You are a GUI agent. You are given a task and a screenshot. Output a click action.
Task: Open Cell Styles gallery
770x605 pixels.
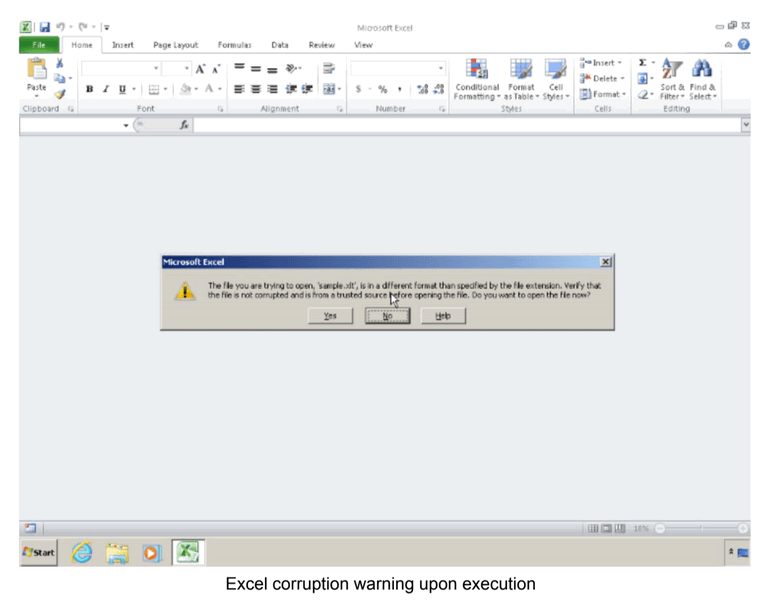pos(556,80)
